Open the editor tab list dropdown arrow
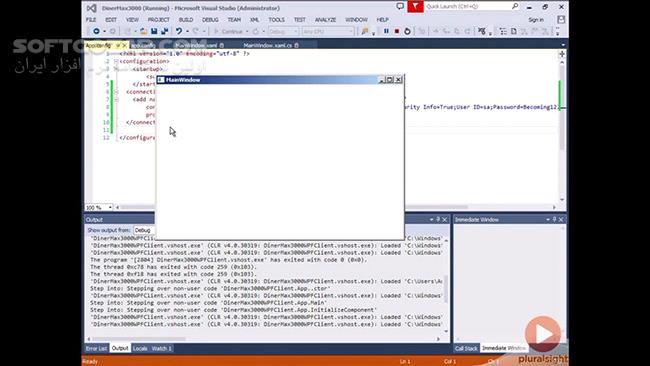This screenshot has height=366, width=650. click(x=563, y=45)
